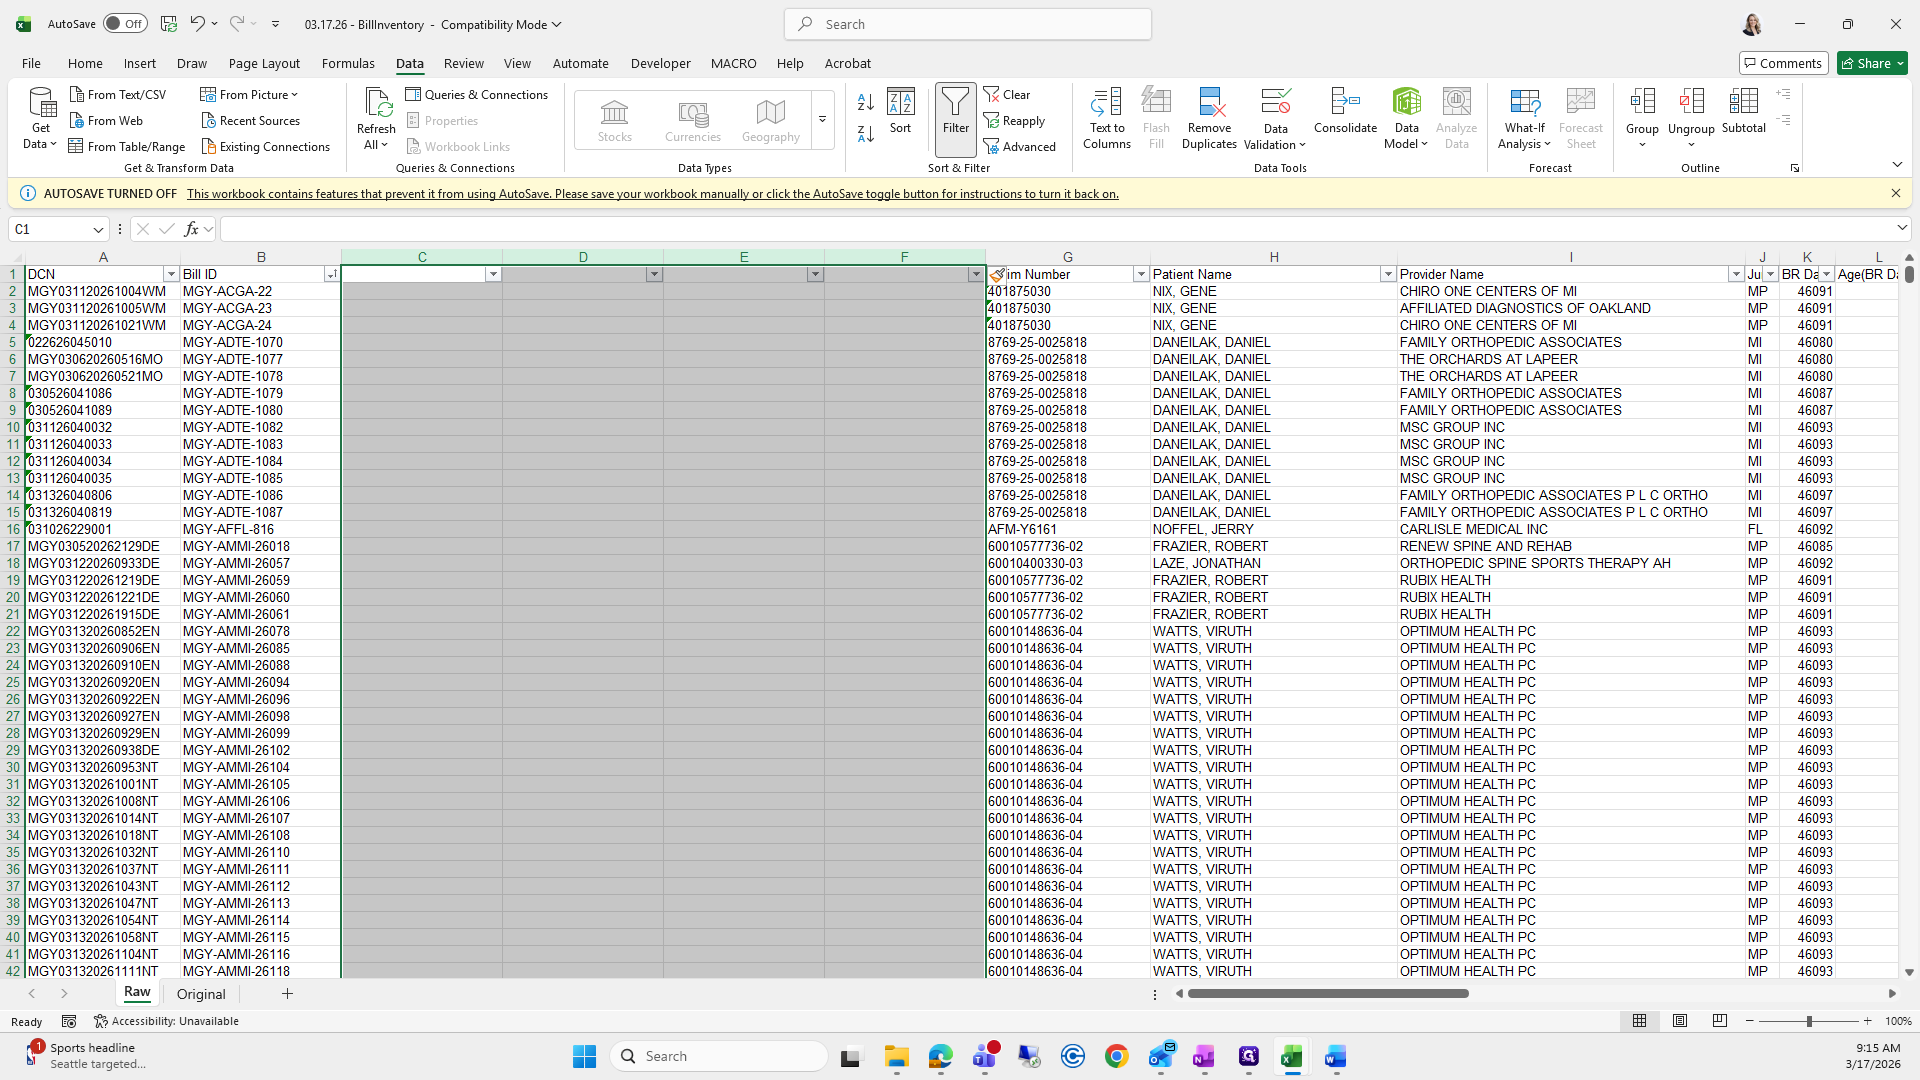Screen dimensions: 1920x1080
Task: Open the Patient Name filter dropdown
Action: click(1387, 274)
